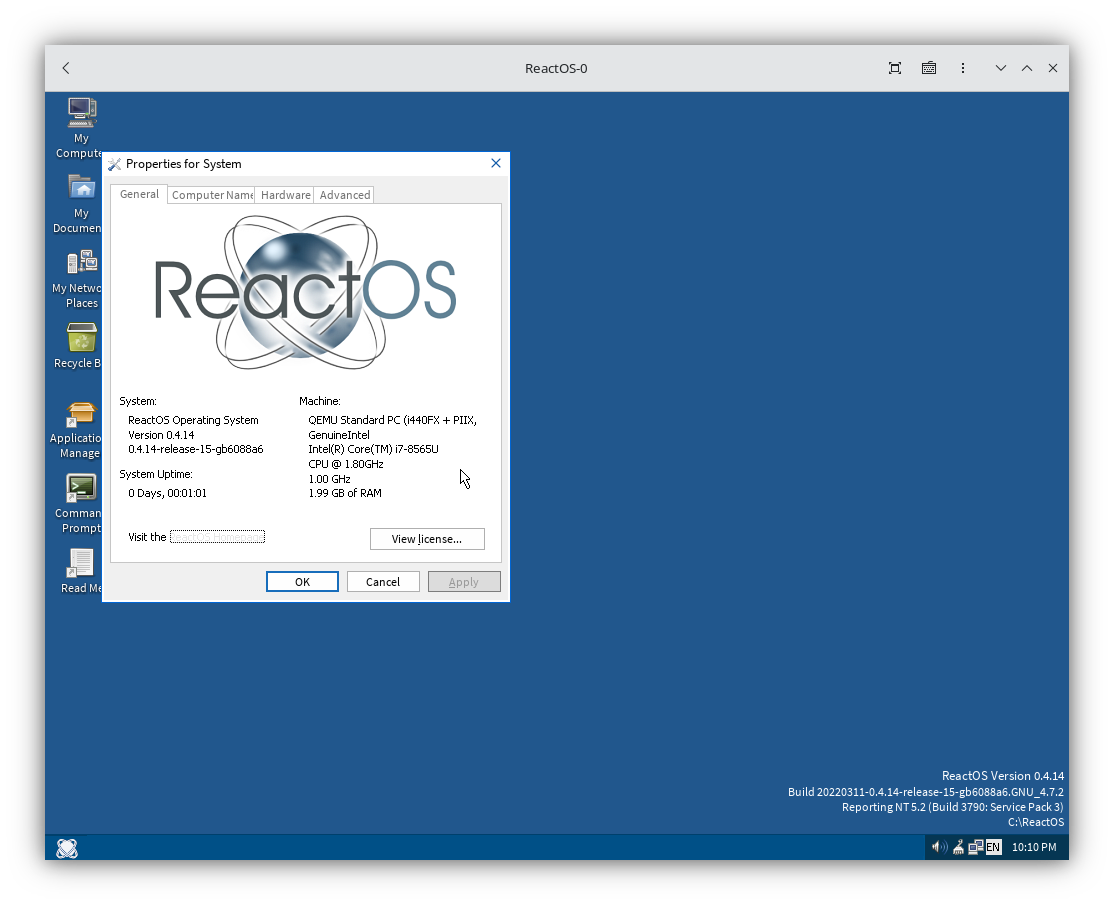Click the 'ReactOS Version 0.4.14' desktop text
Screen dimensions: 1114x905
(1002, 776)
